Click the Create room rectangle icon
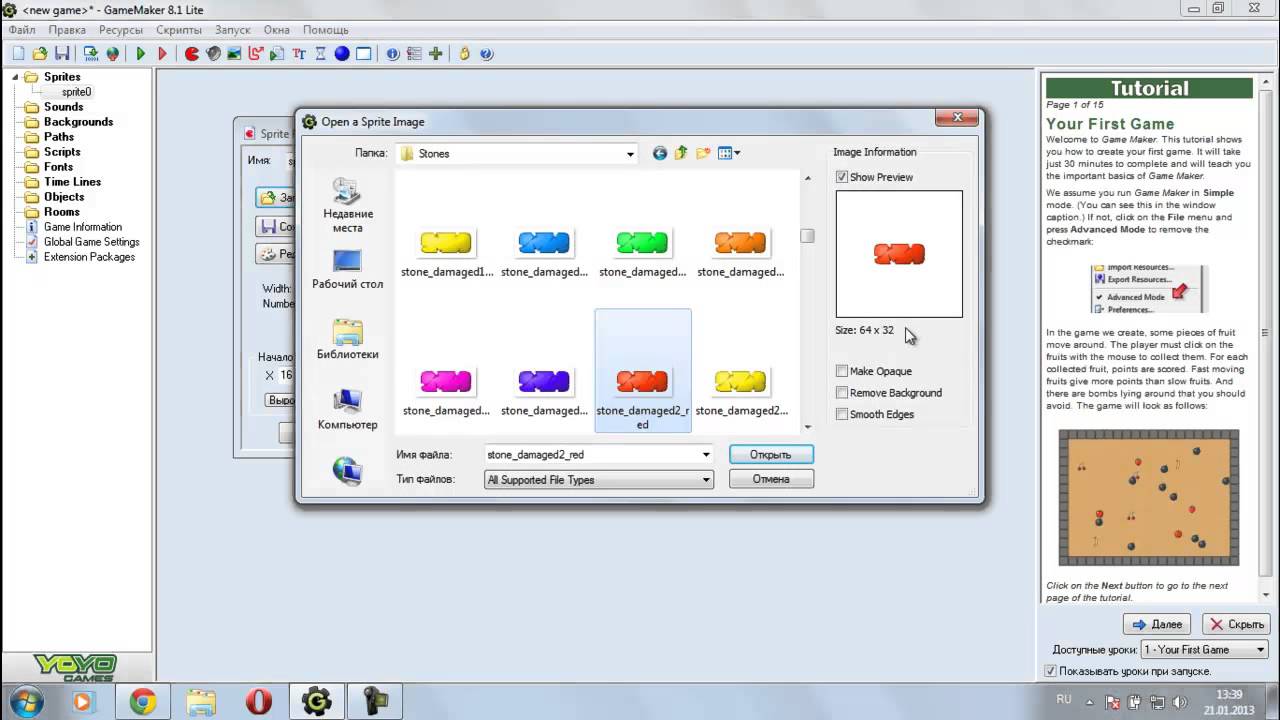 pos(364,53)
